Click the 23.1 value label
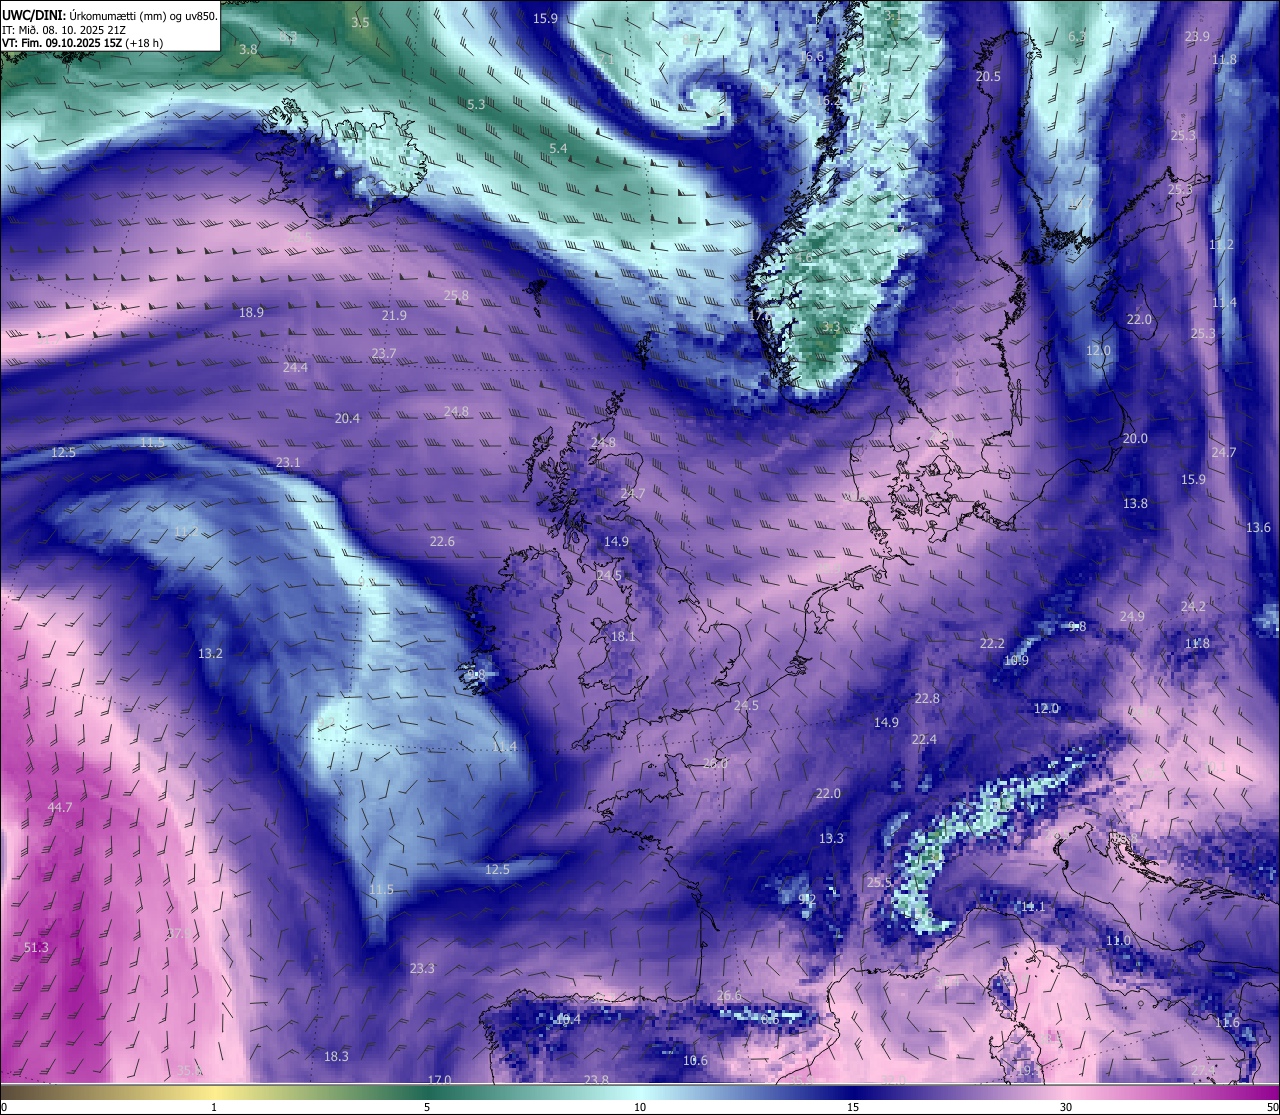 pos(288,462)
